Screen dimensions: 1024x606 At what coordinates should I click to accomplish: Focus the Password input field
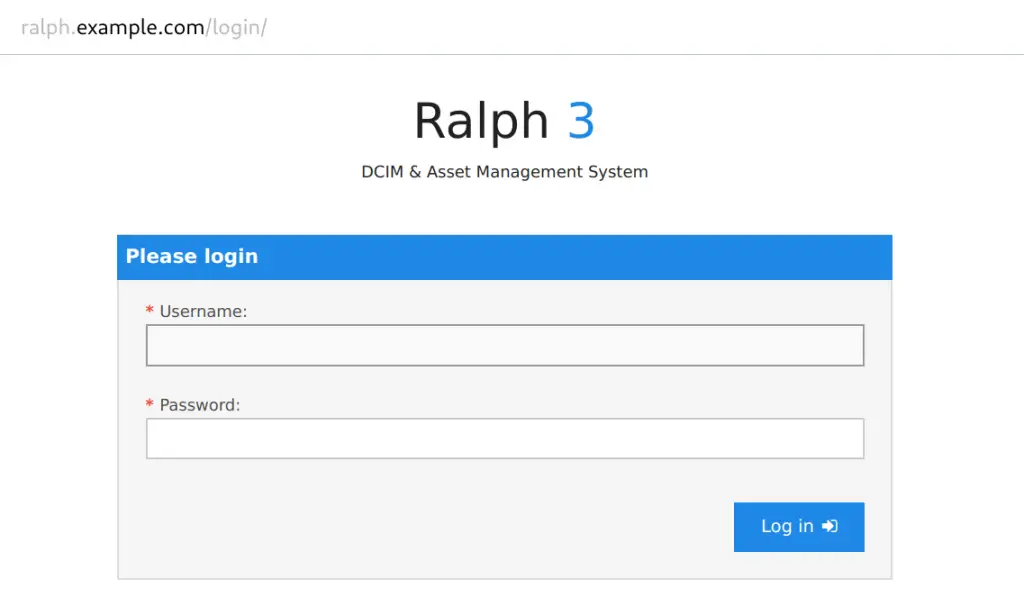pyautogui.click(x=505, y=438)
